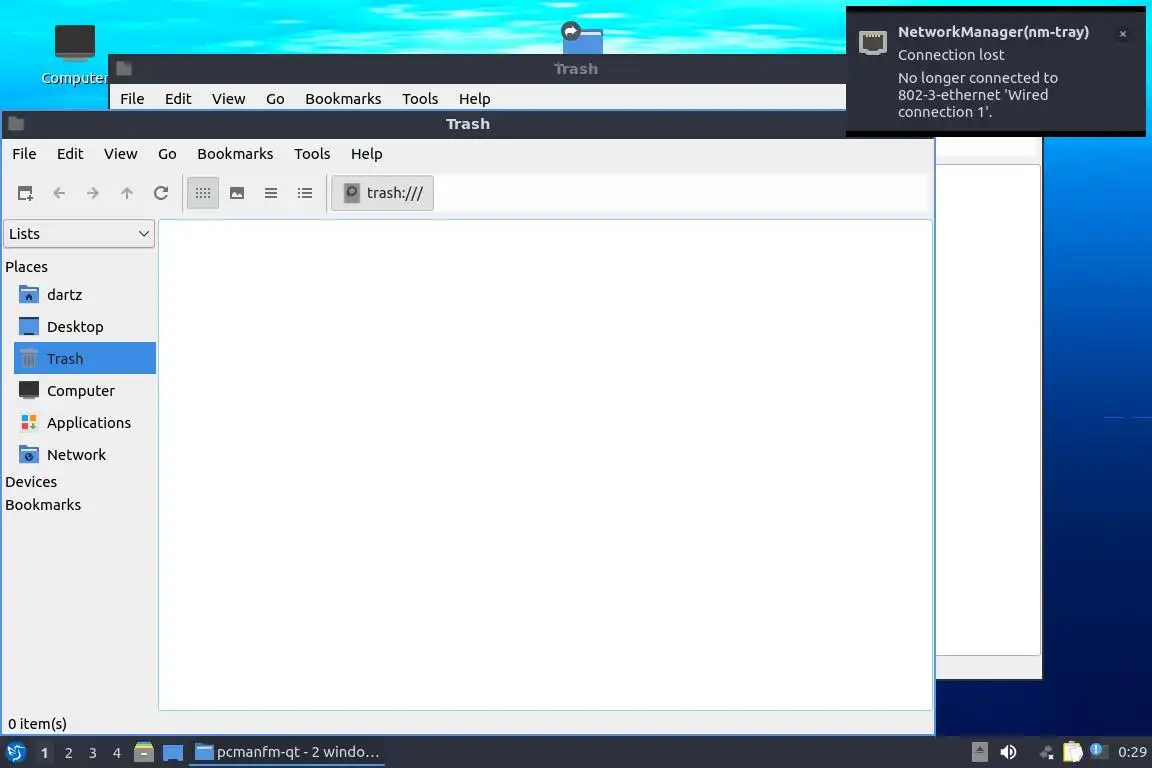Click the front Trash window folder icon
Image resolution: width=1152 pixels, height=768 pixels.
point(16,123)
